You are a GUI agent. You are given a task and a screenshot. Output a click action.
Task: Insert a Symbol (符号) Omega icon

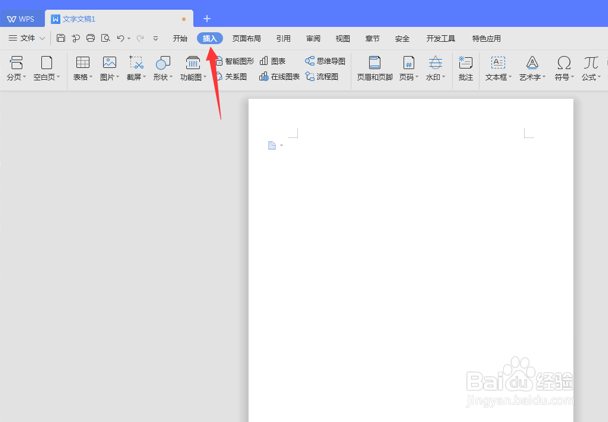click(x=564, y=62)
